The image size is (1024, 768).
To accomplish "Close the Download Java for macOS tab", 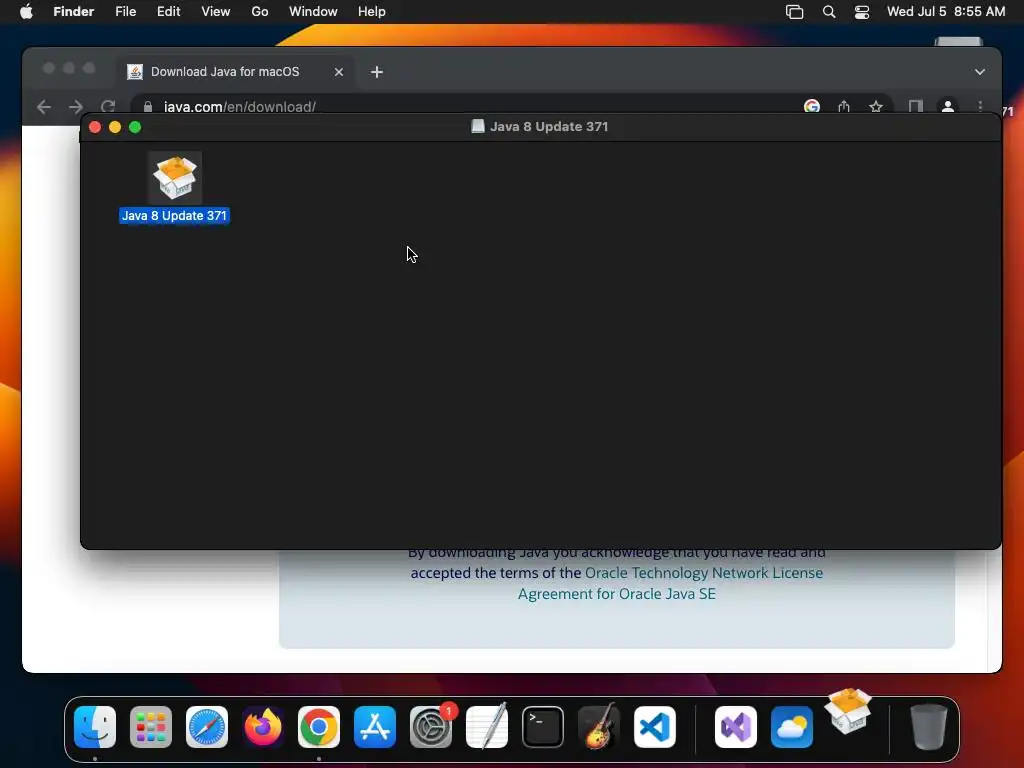I will [x=339, y=72].
